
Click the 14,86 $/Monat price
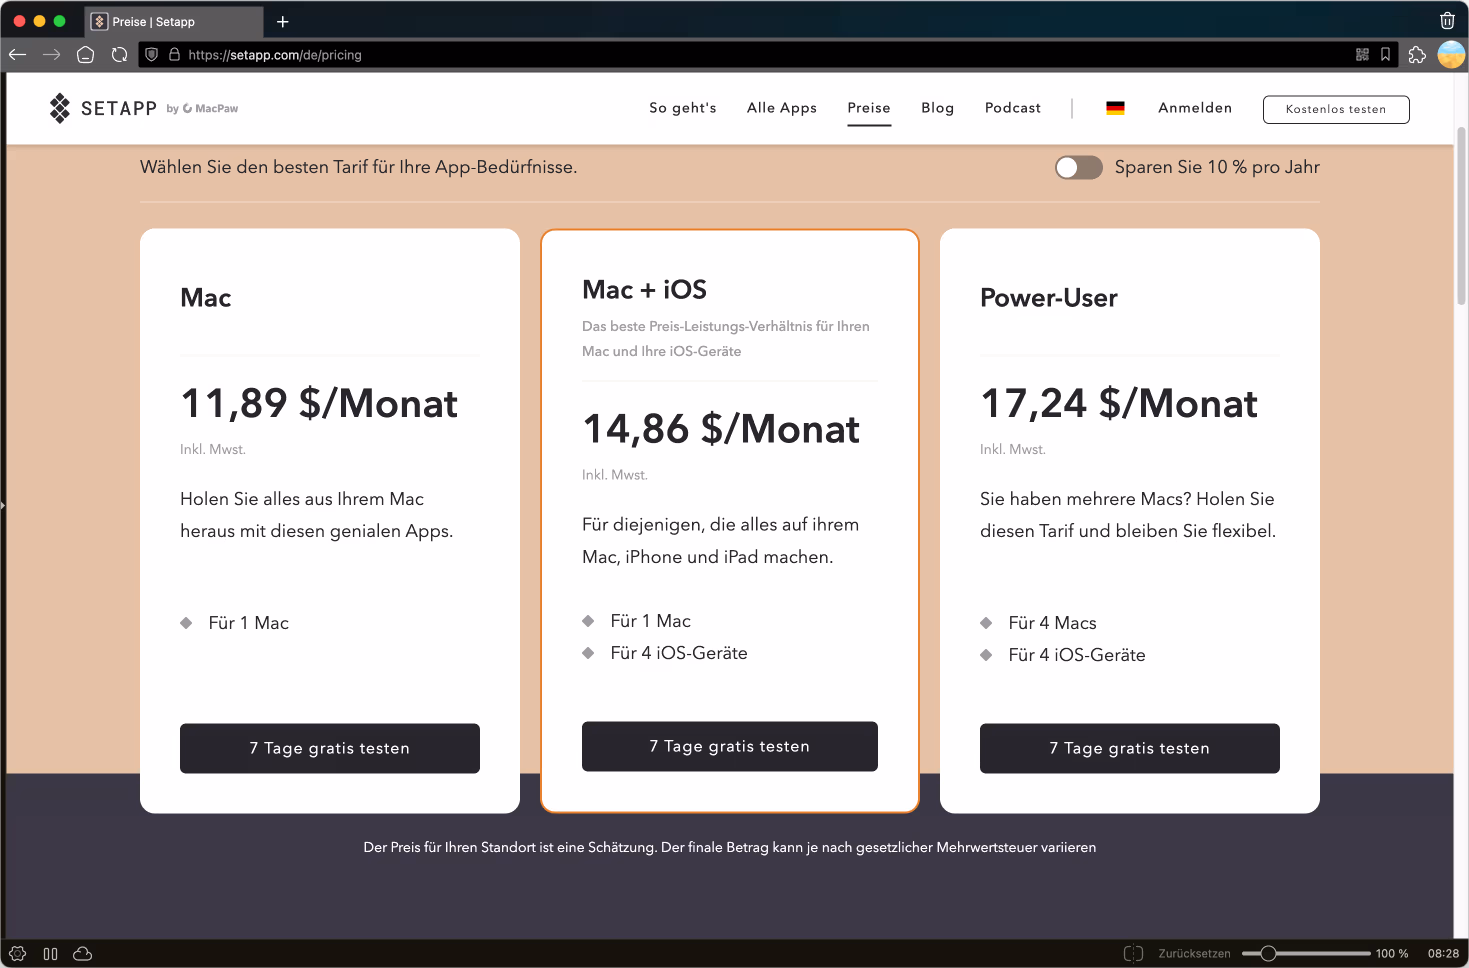721,430
